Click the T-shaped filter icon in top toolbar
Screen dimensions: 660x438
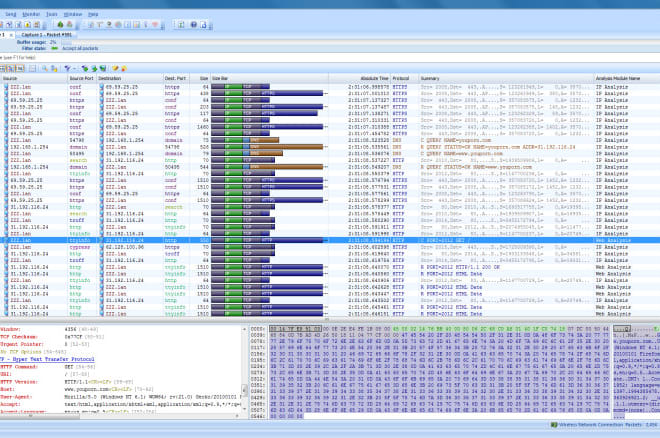[x=100, y=25]
